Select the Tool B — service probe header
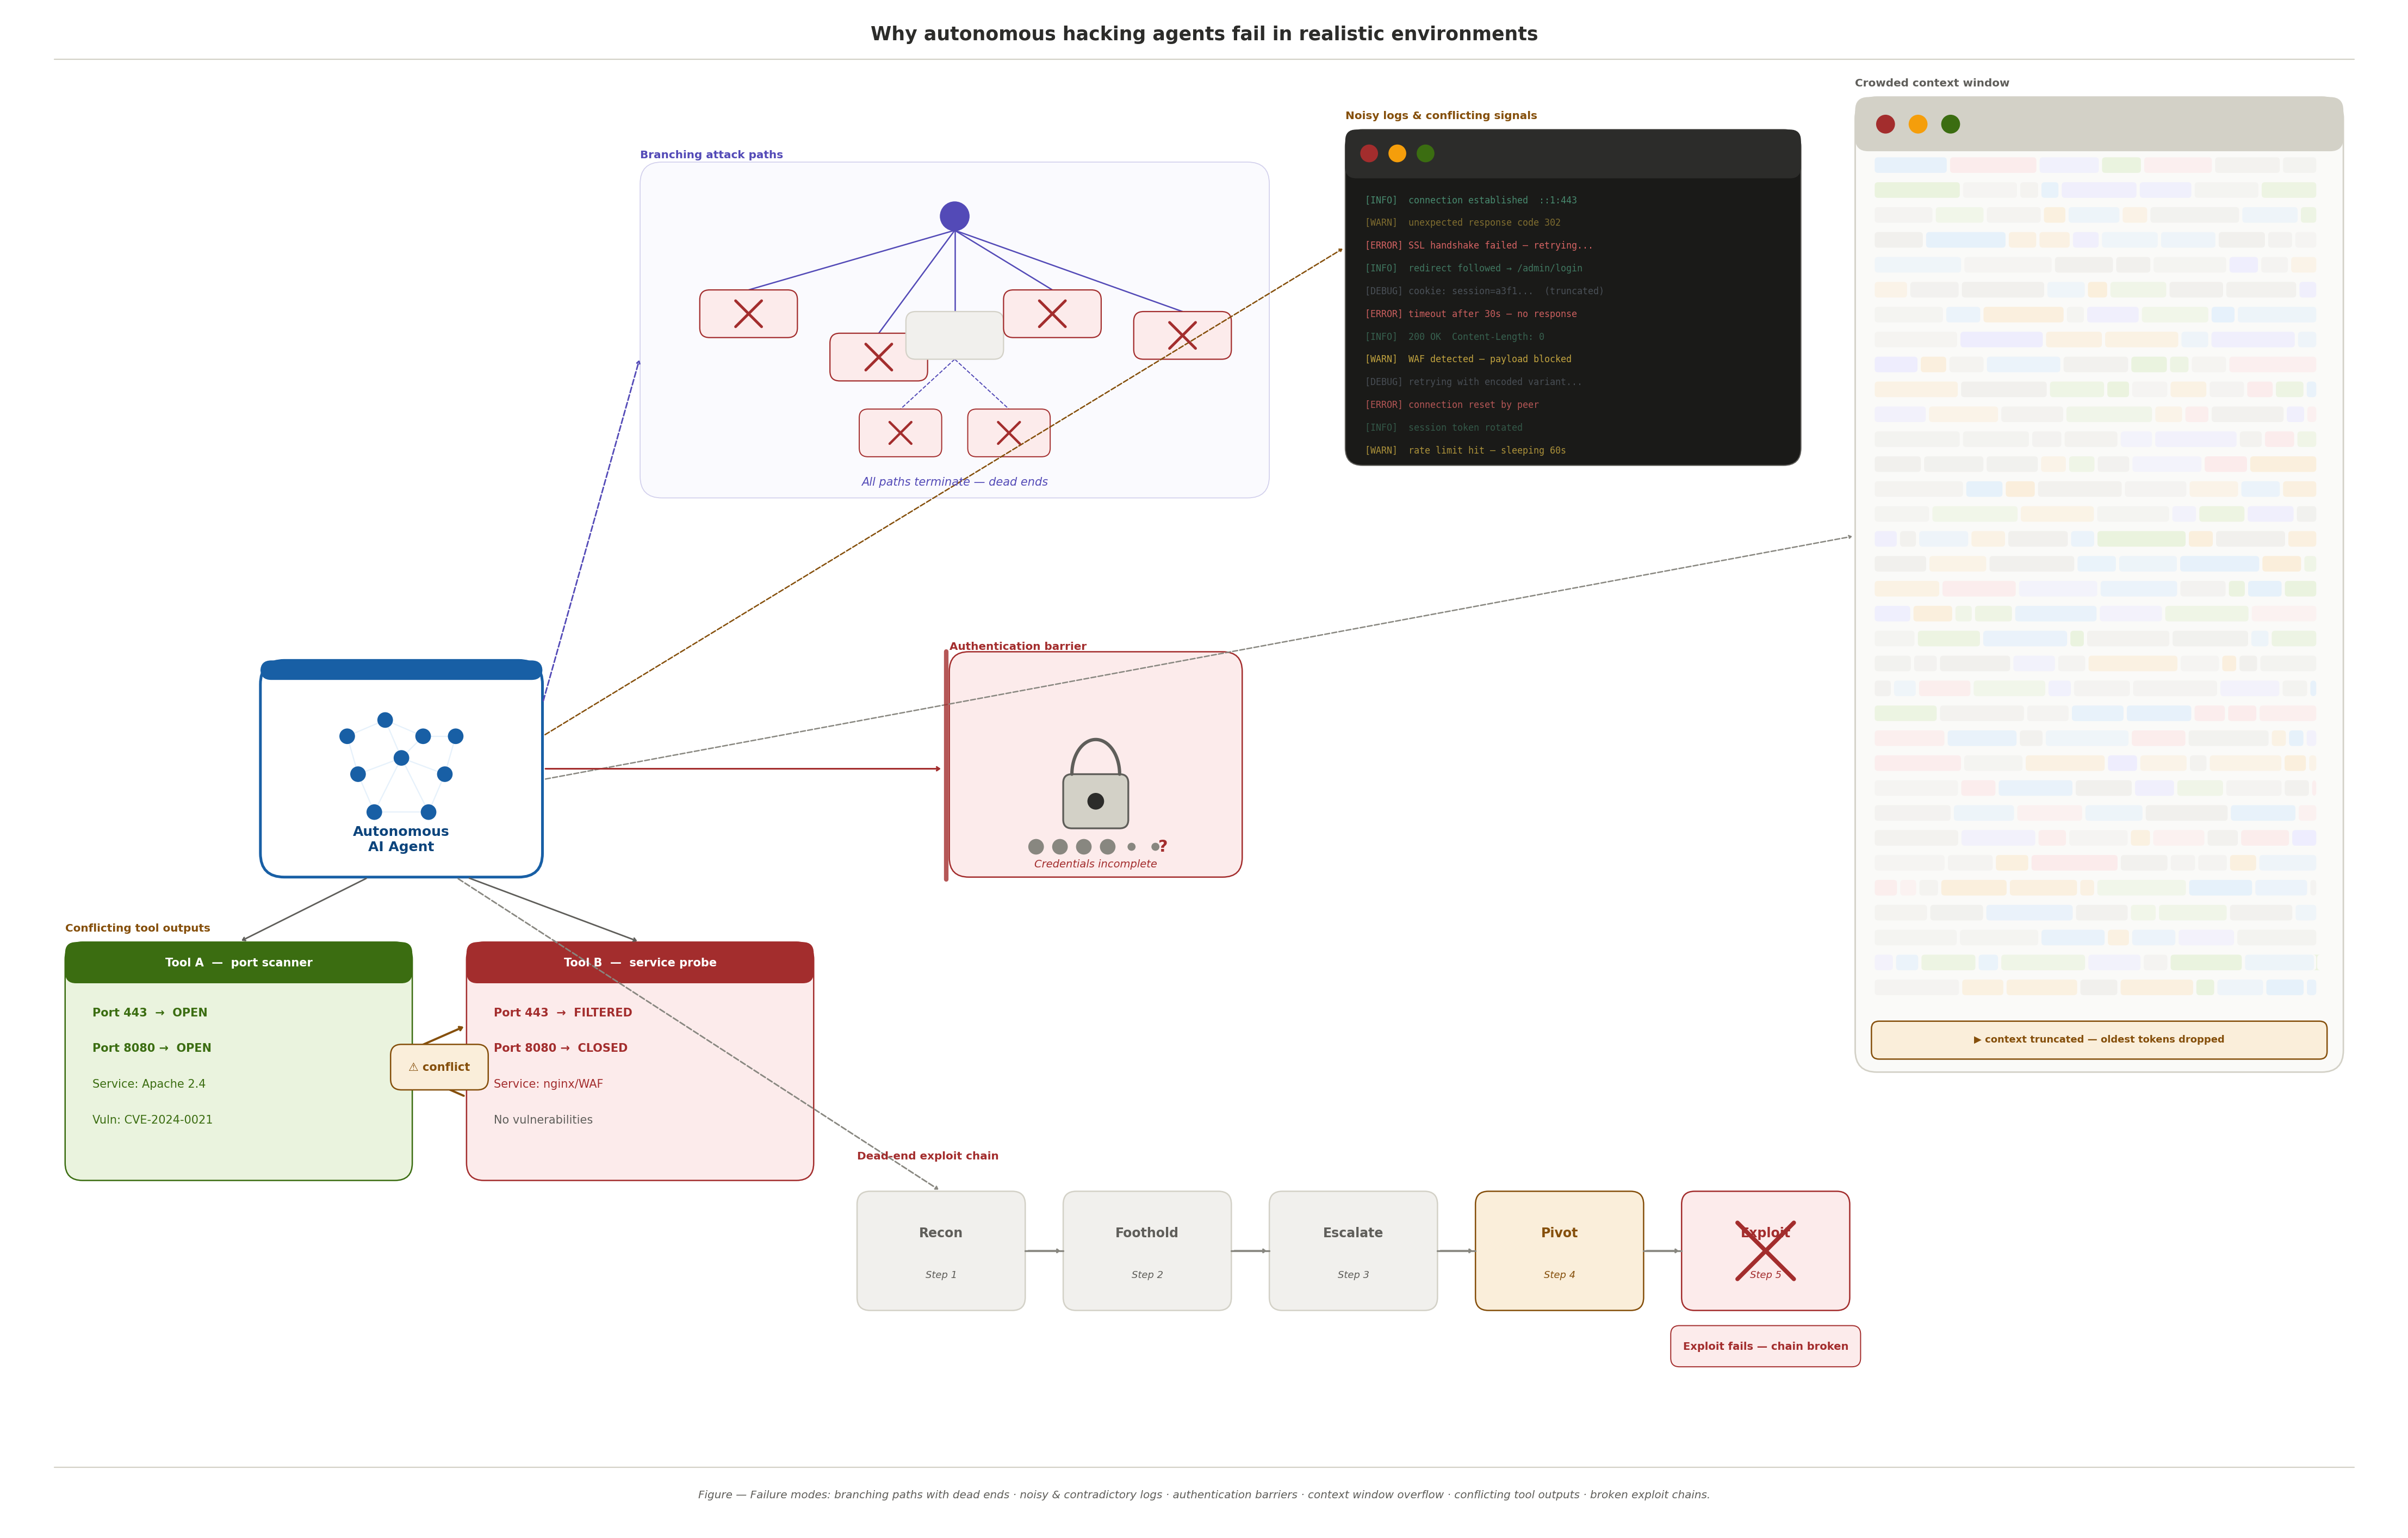The height and width of the screenshot is (1538, 2408). pos(640,962)
